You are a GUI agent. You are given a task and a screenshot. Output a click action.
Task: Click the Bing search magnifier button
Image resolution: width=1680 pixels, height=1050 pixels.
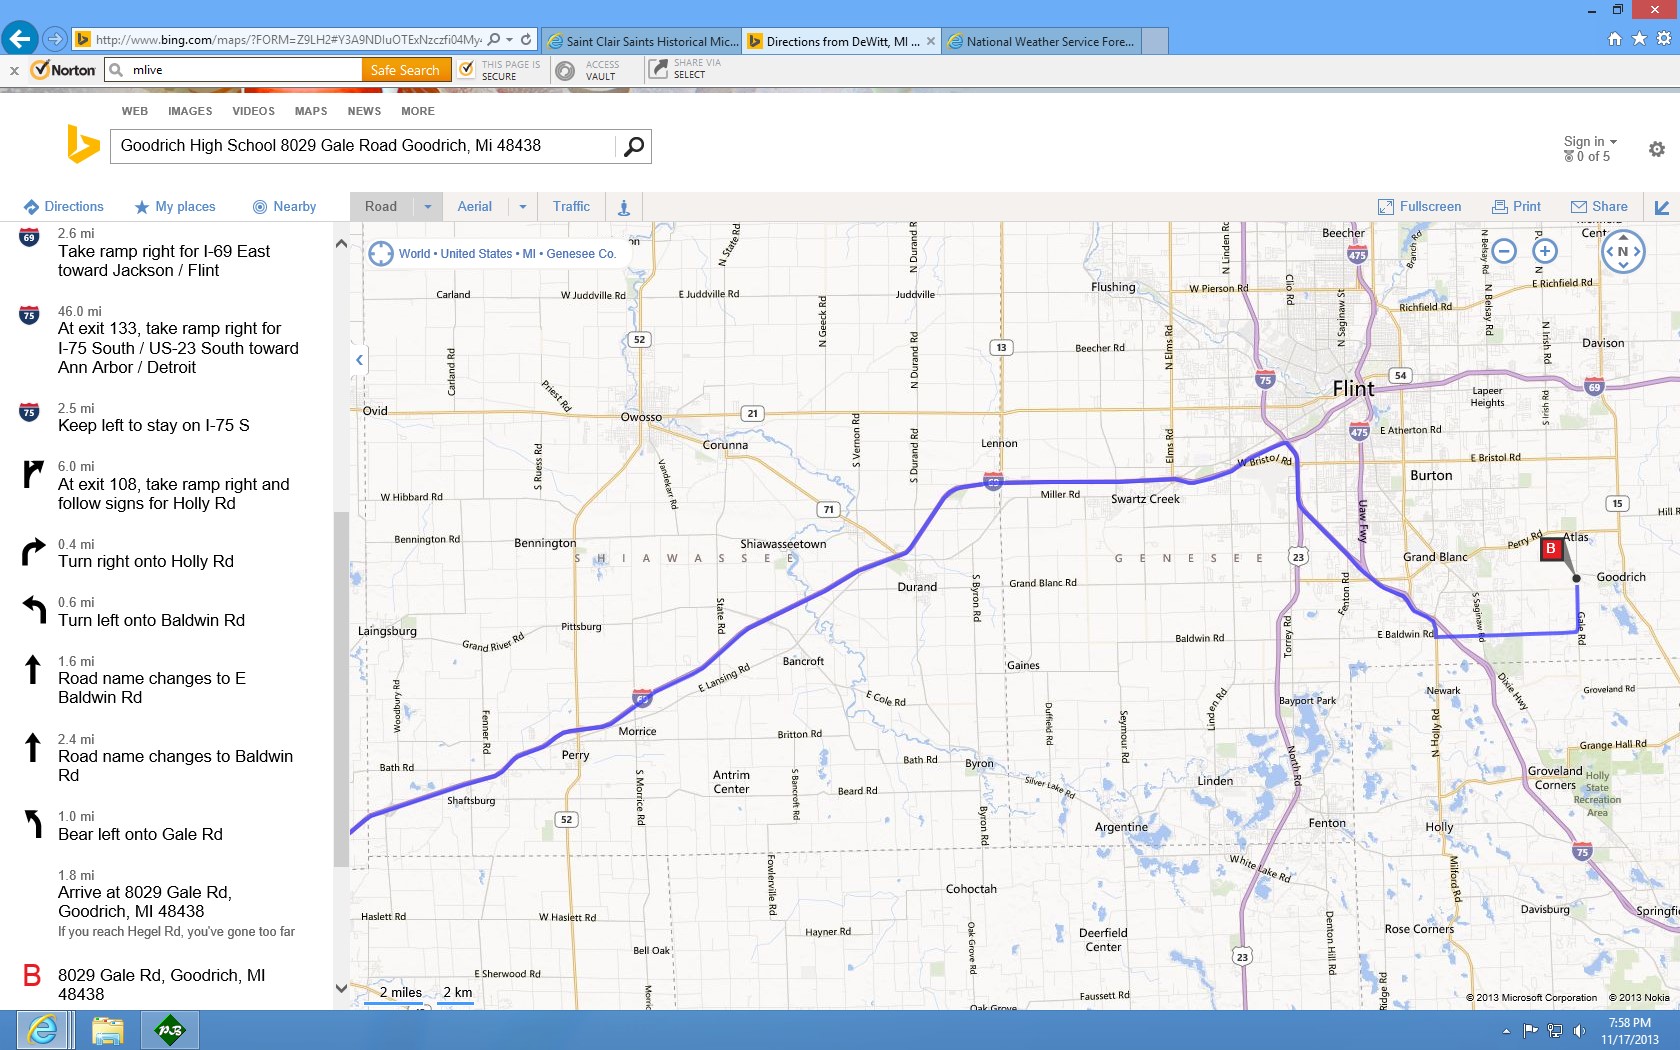633,147
